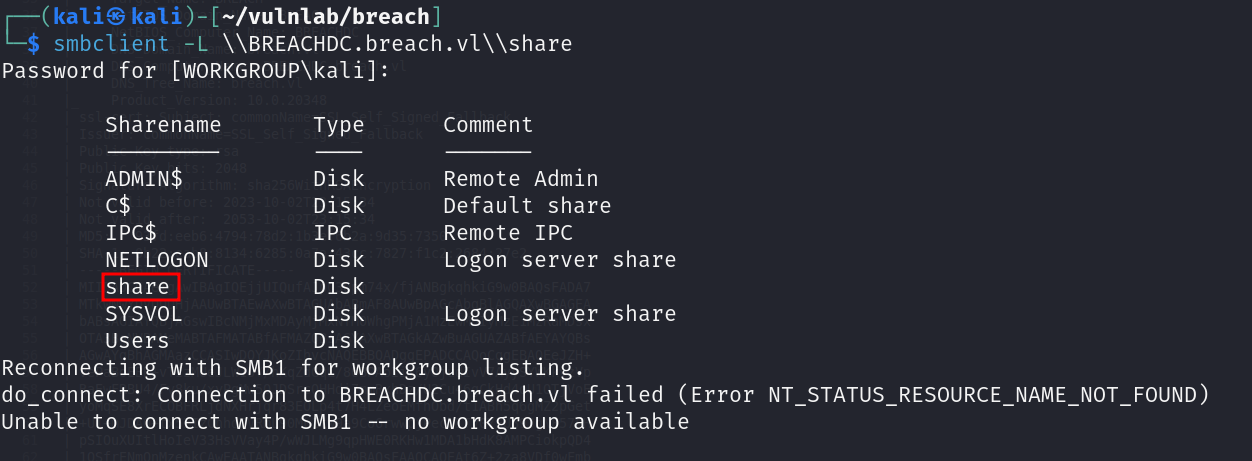Click the Logon server share comment for SYSVOL
Viewport: 1252px width, 461px height.
(x=560, y=314)
